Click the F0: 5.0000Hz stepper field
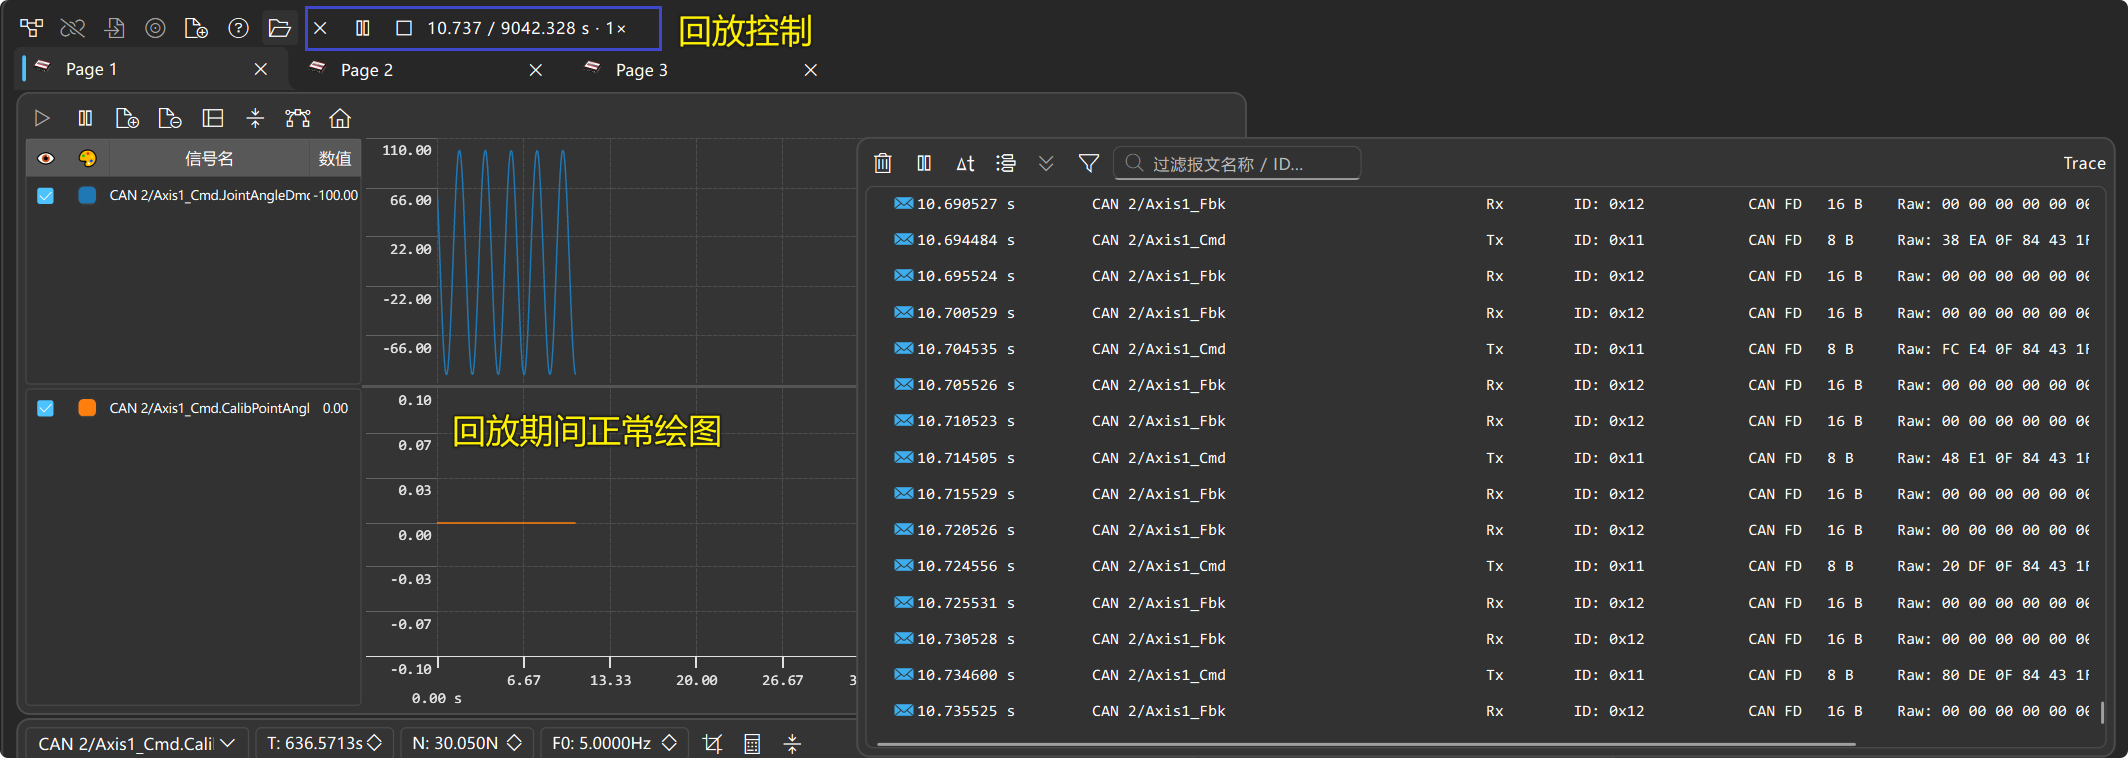The width and height of the screenshot is (2128, 758). 614,743
